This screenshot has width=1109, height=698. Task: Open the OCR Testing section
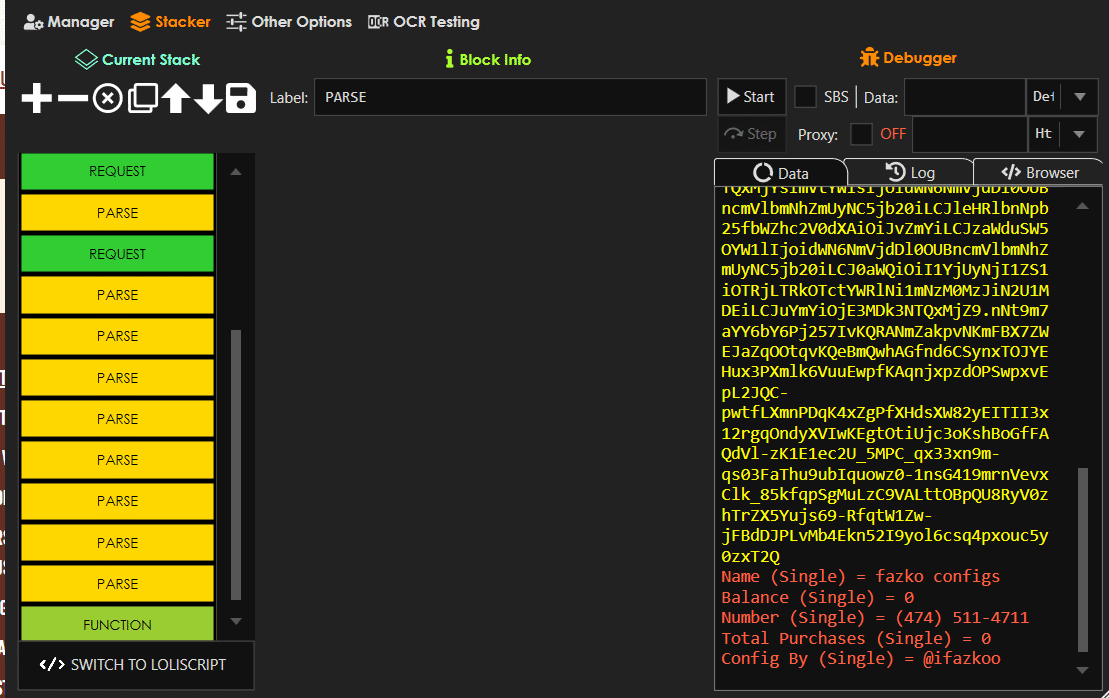[x=423, y=20]
